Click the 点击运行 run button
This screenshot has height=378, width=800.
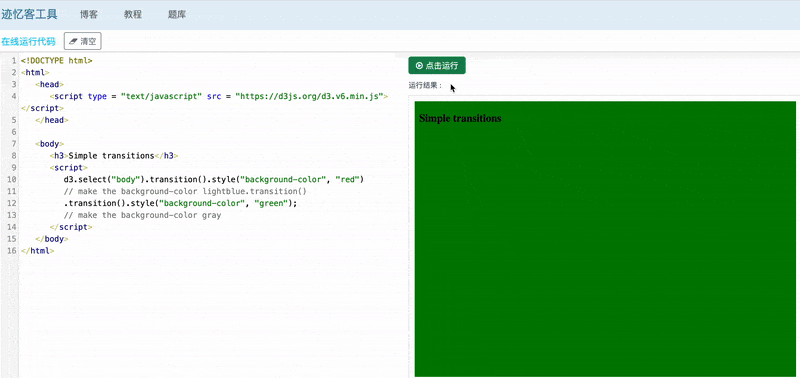click(x=437, y=65)
